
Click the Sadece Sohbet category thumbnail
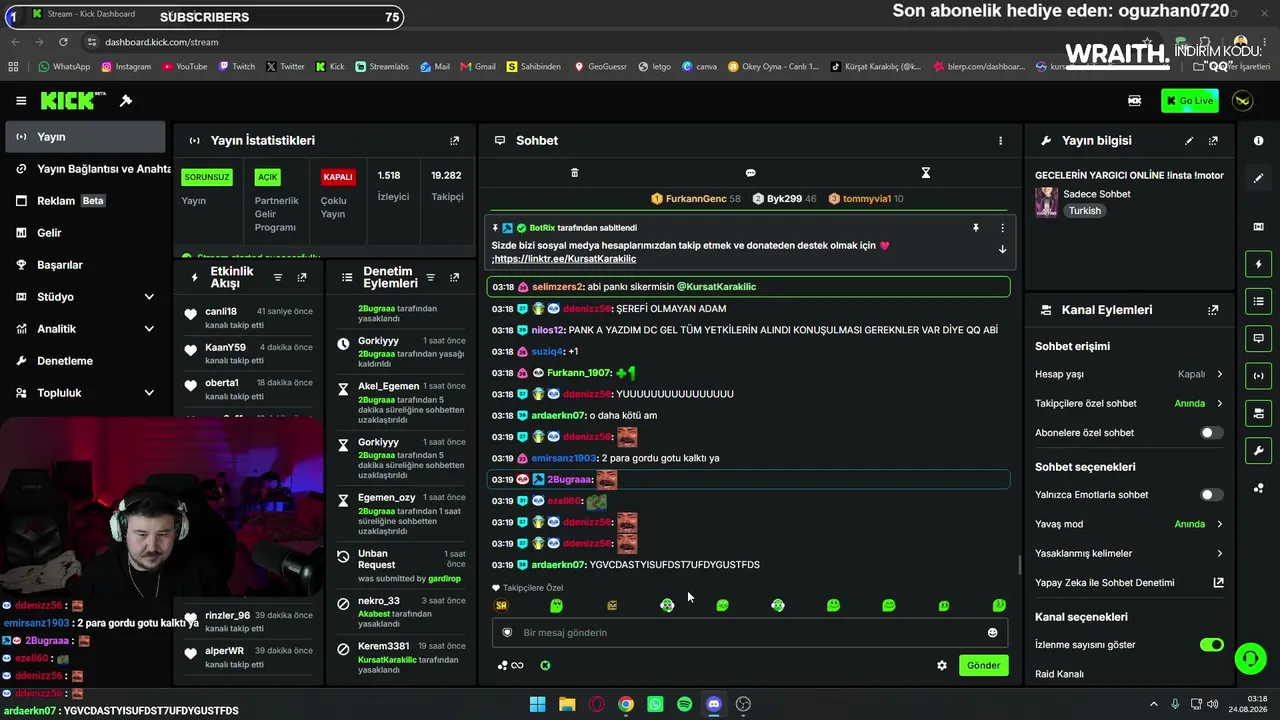tap(1046, 202)
